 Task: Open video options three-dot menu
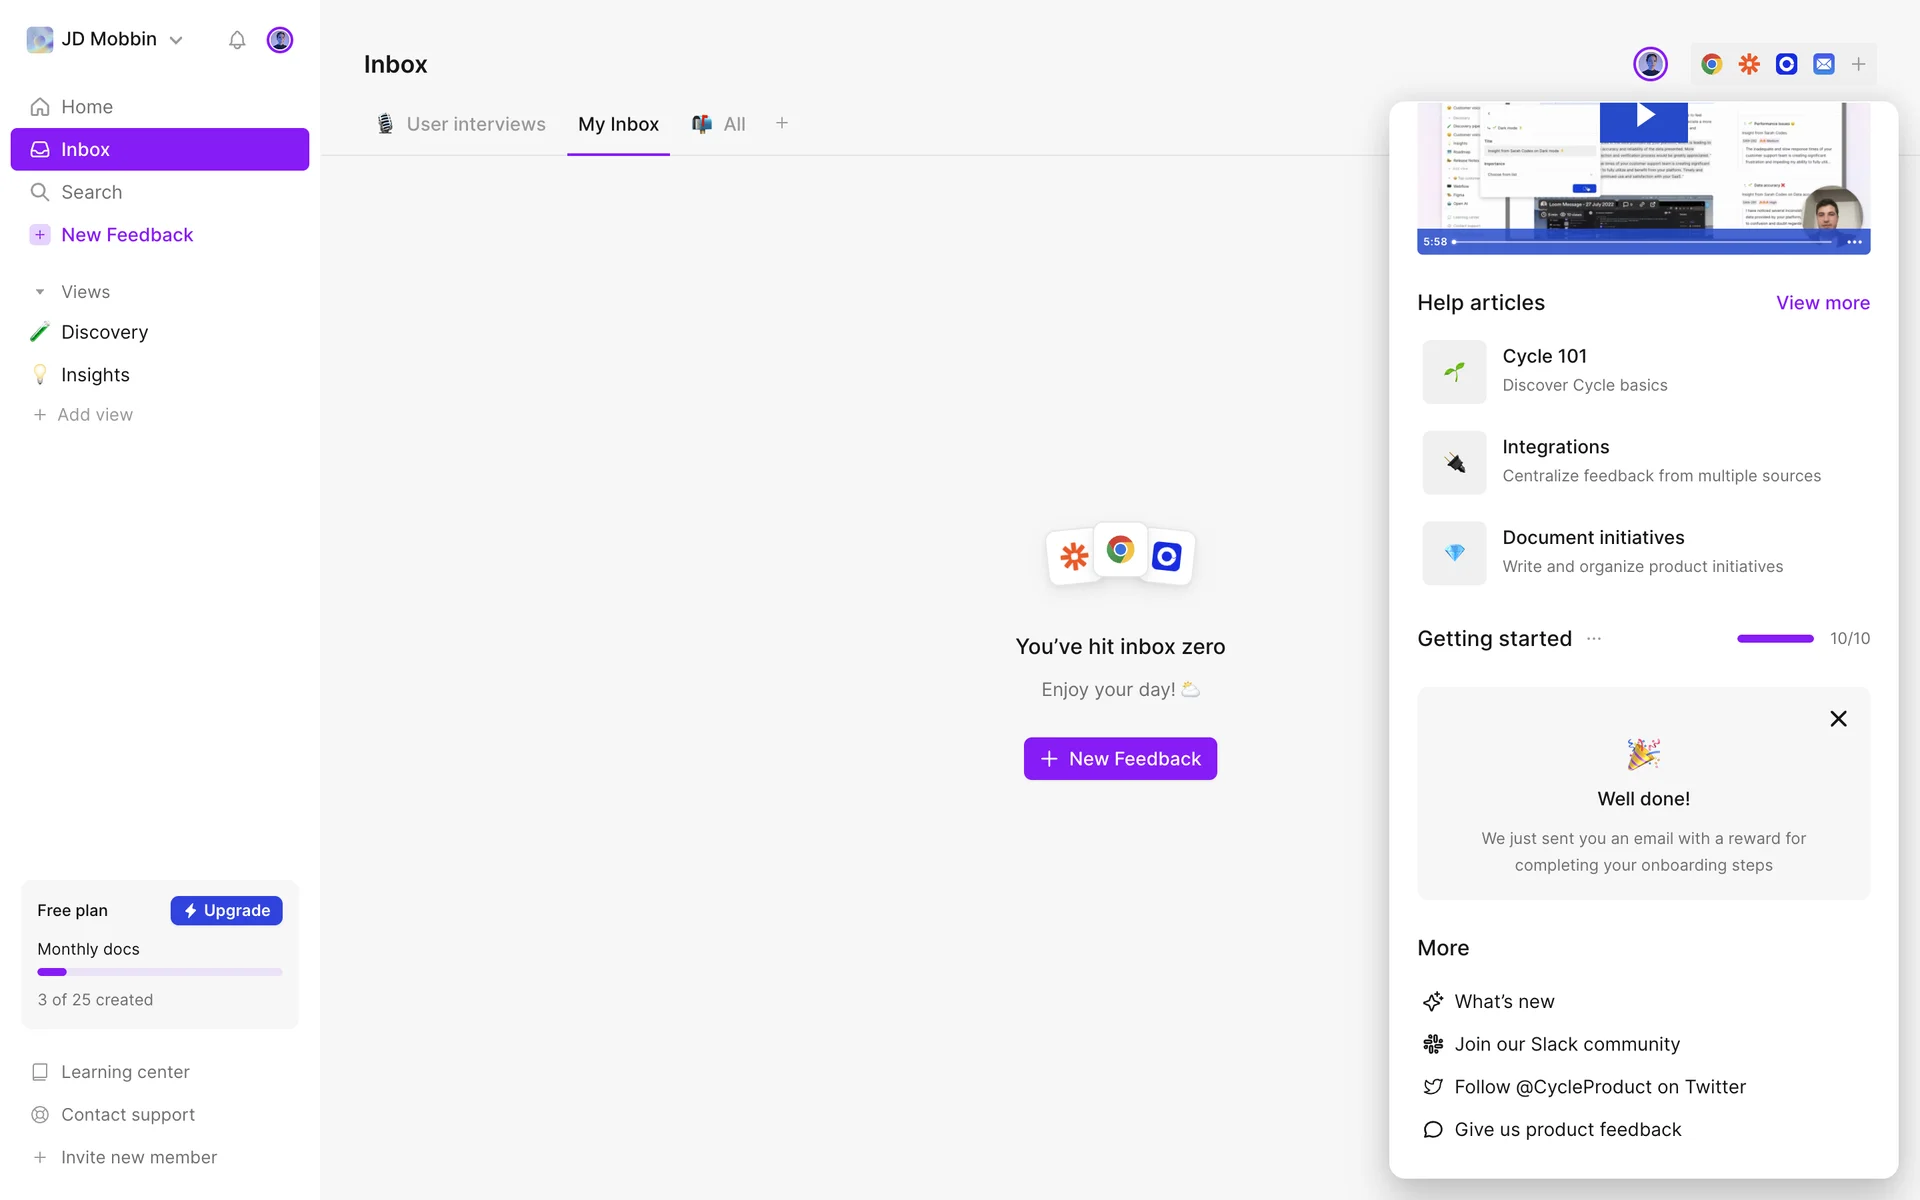(x=1853, y=242)
